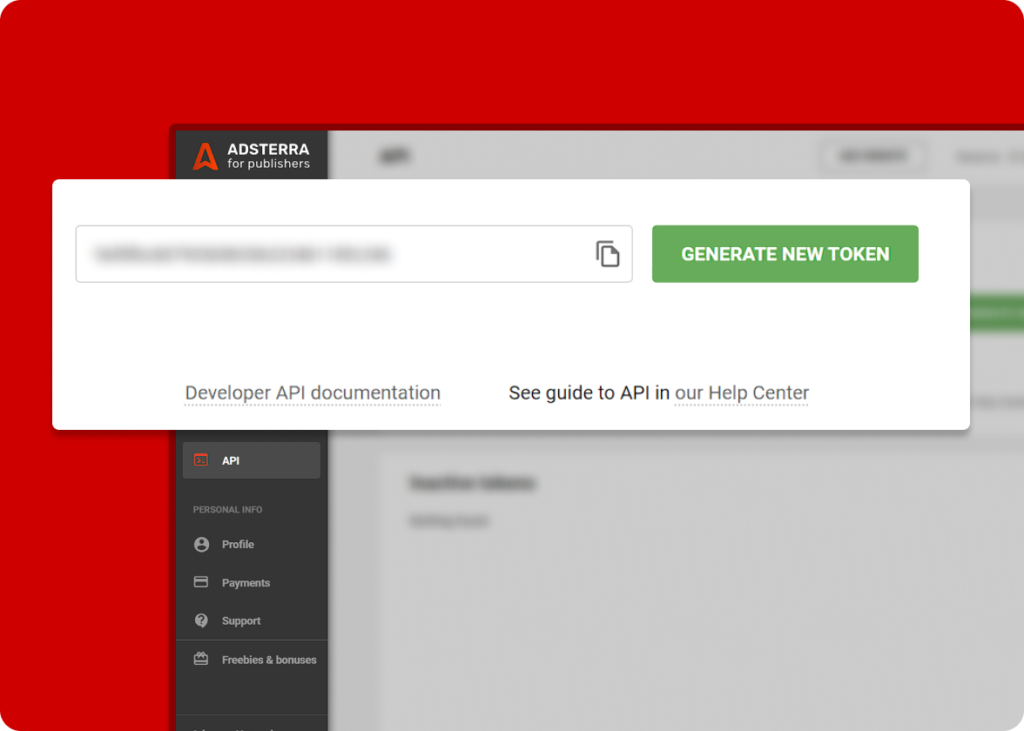Click the API terminal icon in sidebar

201,460
